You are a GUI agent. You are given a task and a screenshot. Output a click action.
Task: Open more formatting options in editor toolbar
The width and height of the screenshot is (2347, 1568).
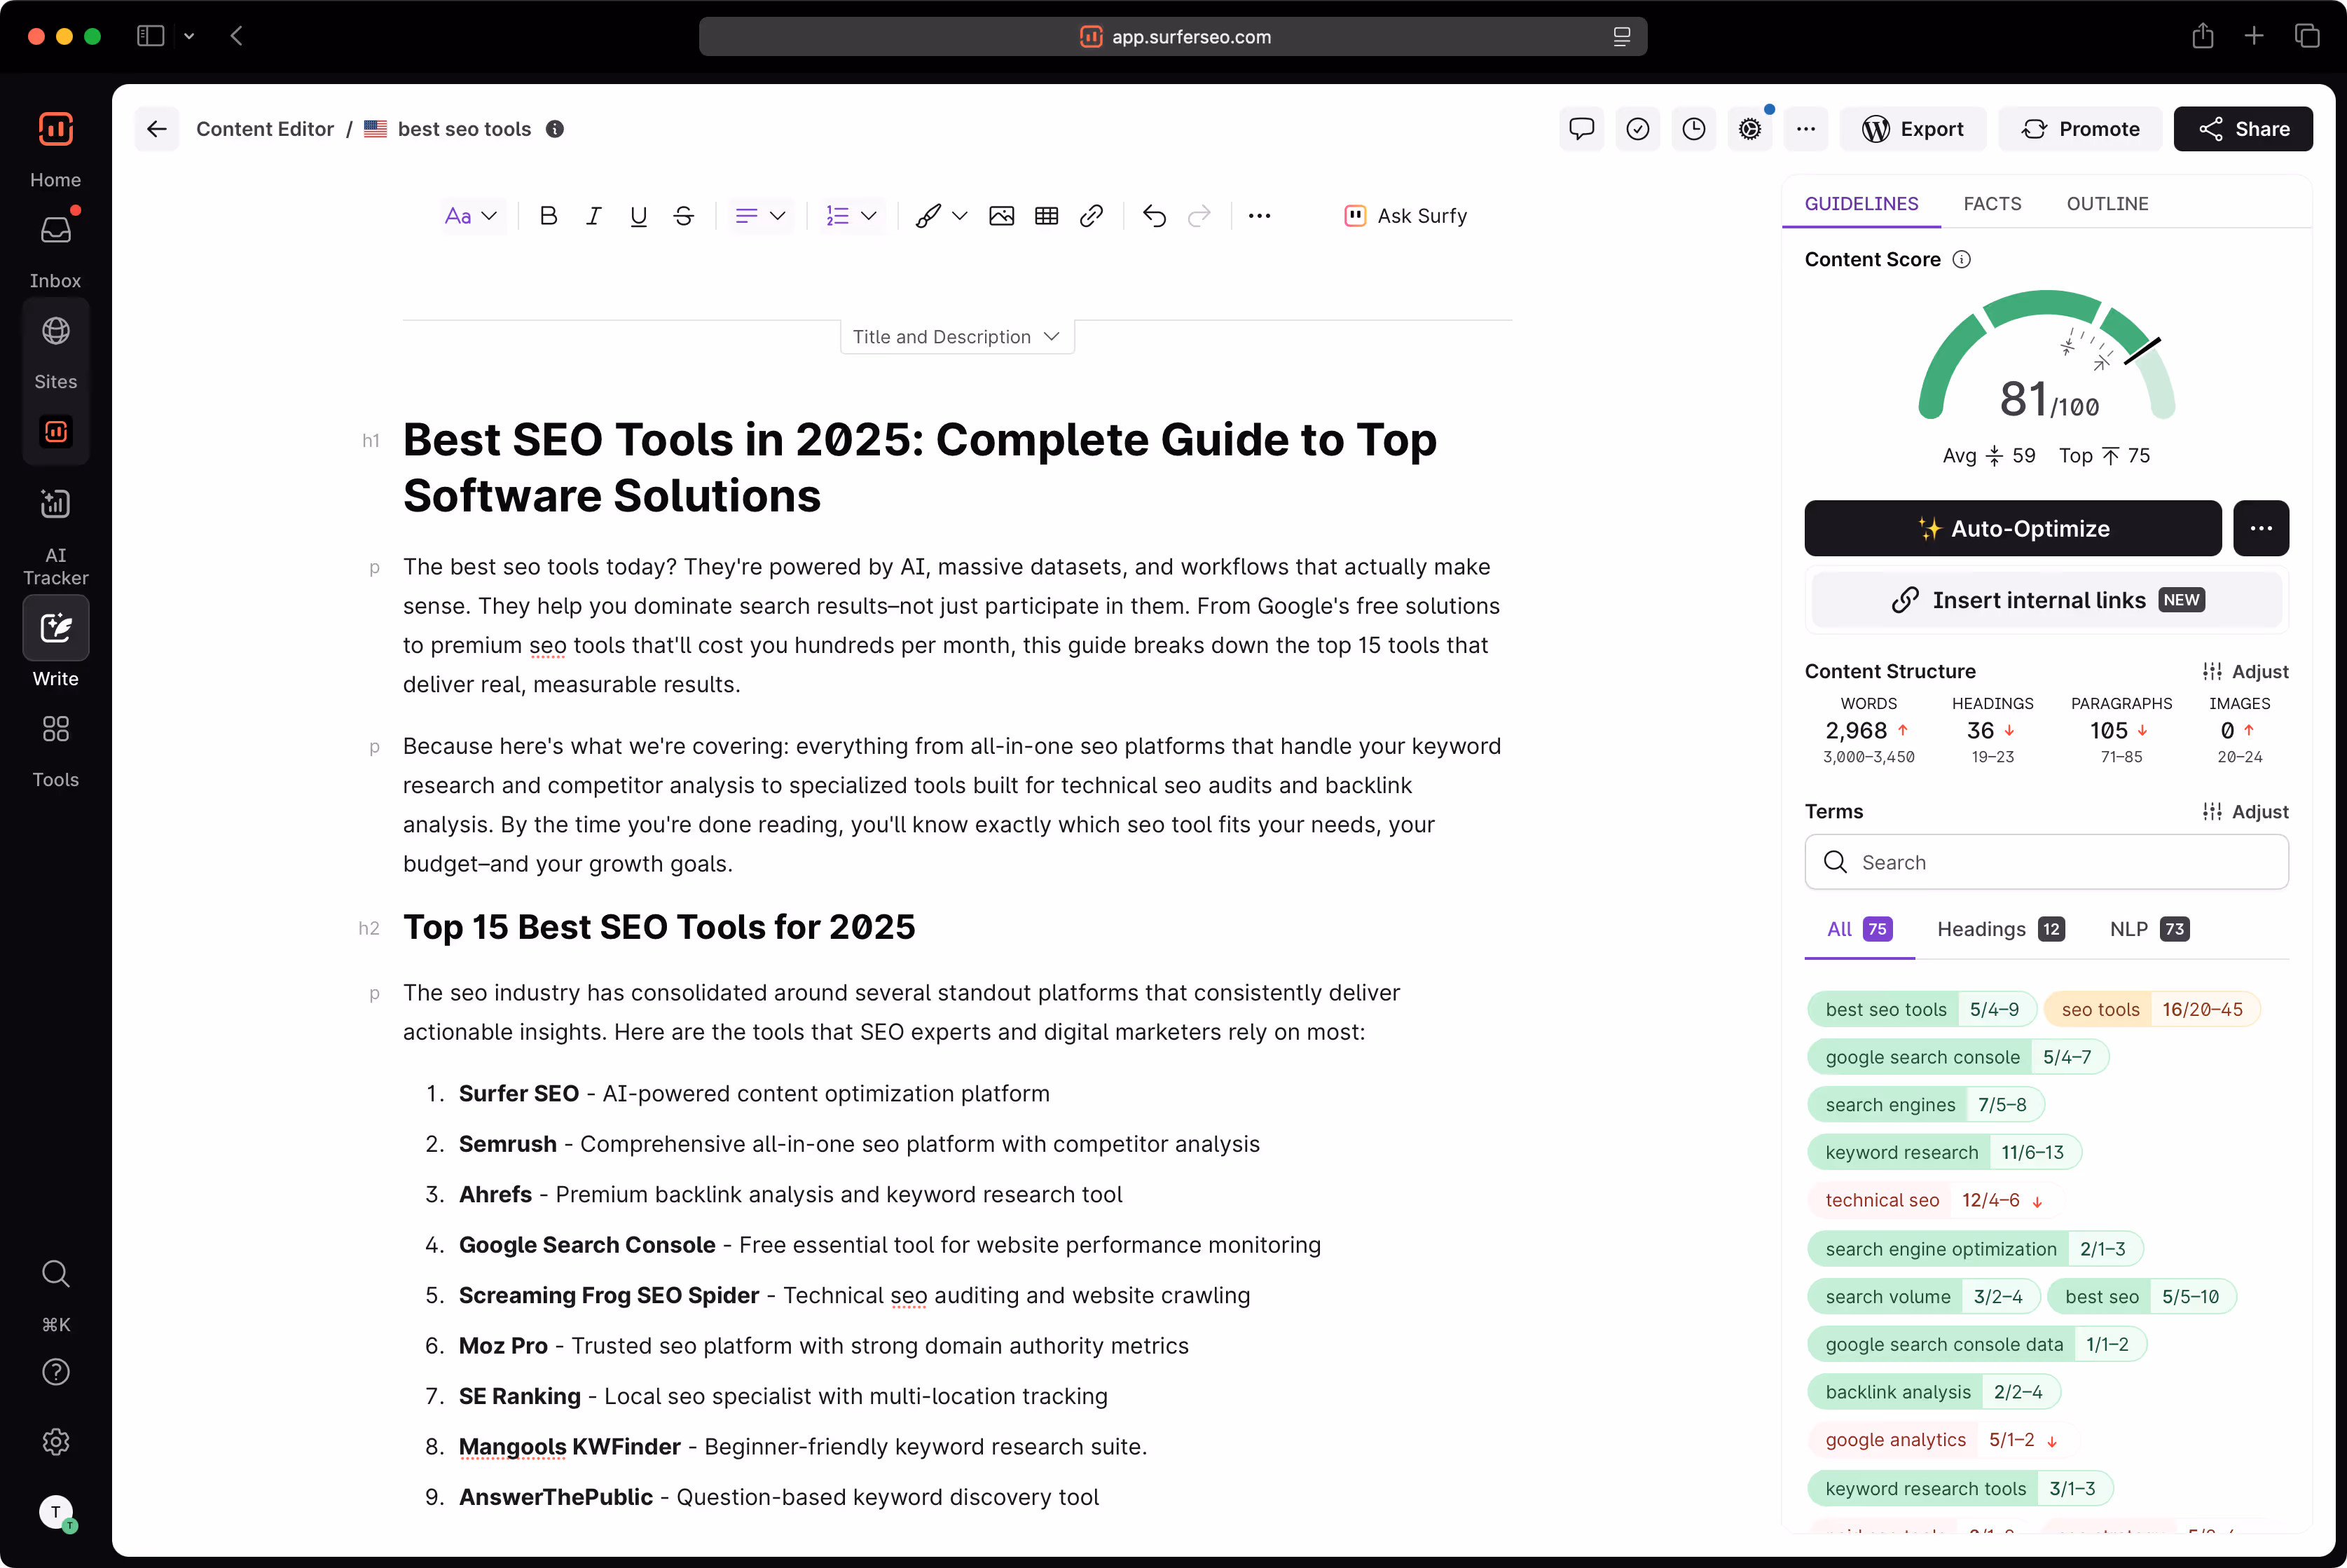click(1259, 216)
